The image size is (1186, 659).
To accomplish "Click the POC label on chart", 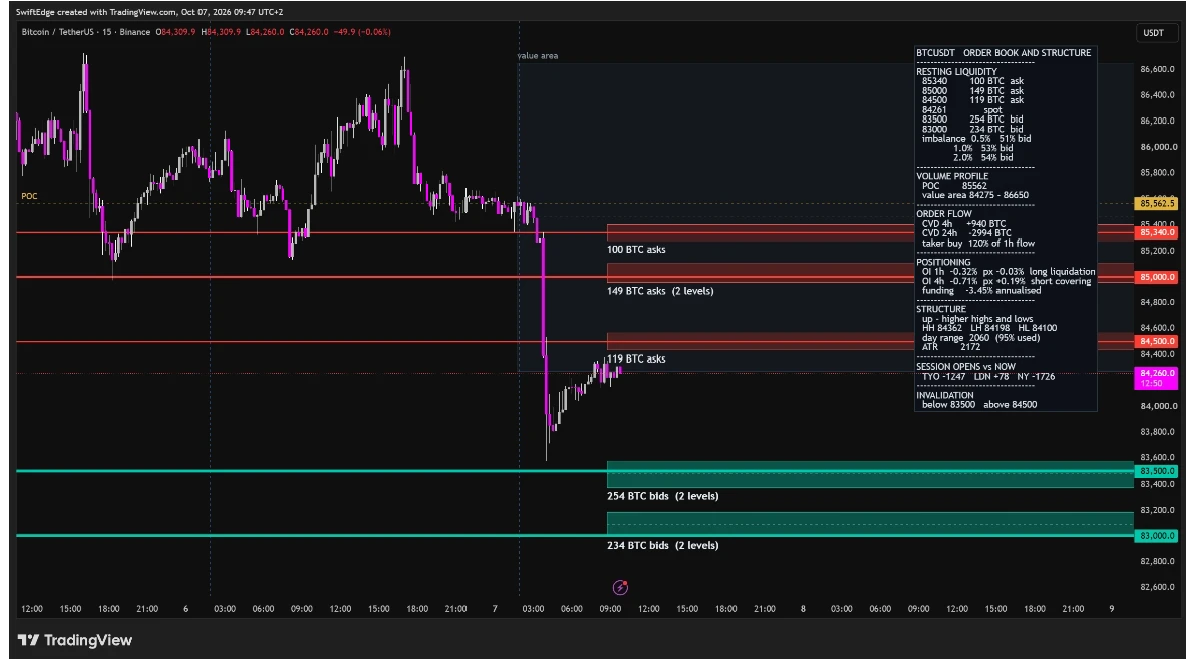I will tap(29, 196).
